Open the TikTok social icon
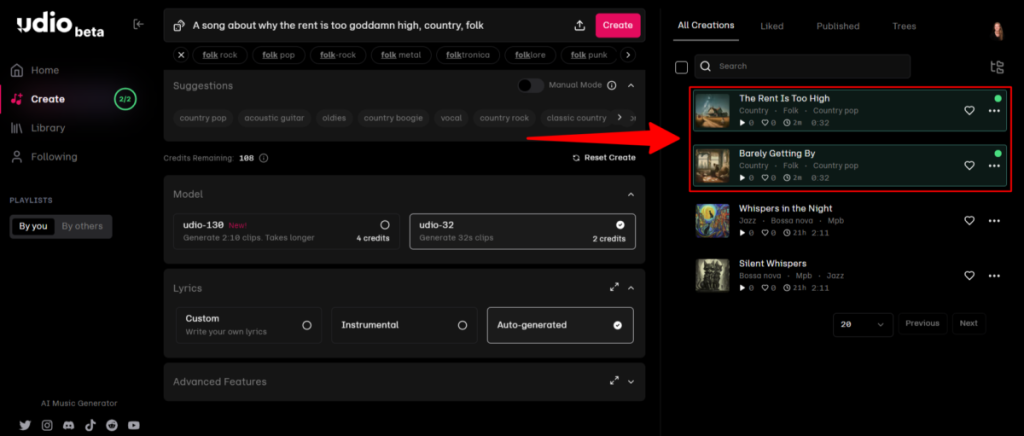Screen dimensions: 1024x436 pyautogui.click(x=90, y=426)
